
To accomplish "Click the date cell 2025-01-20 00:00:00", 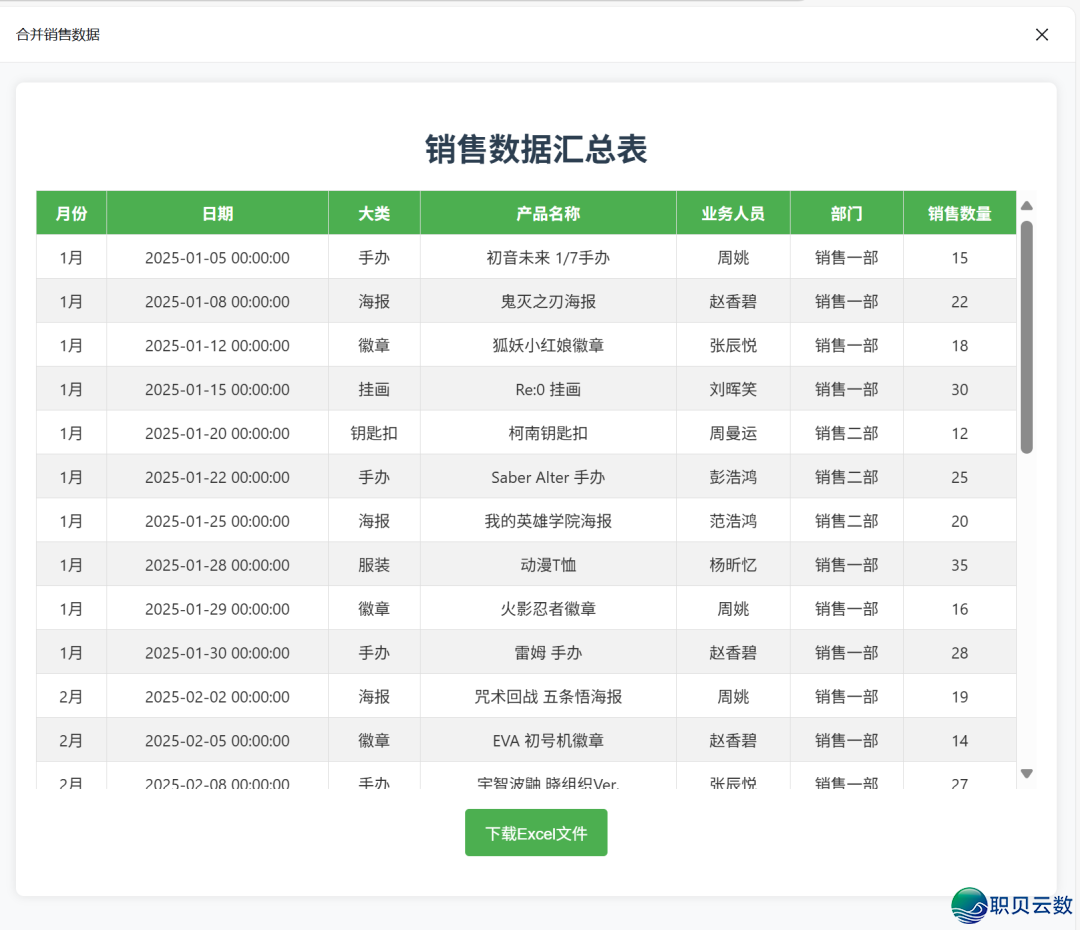I will point(218,433).
